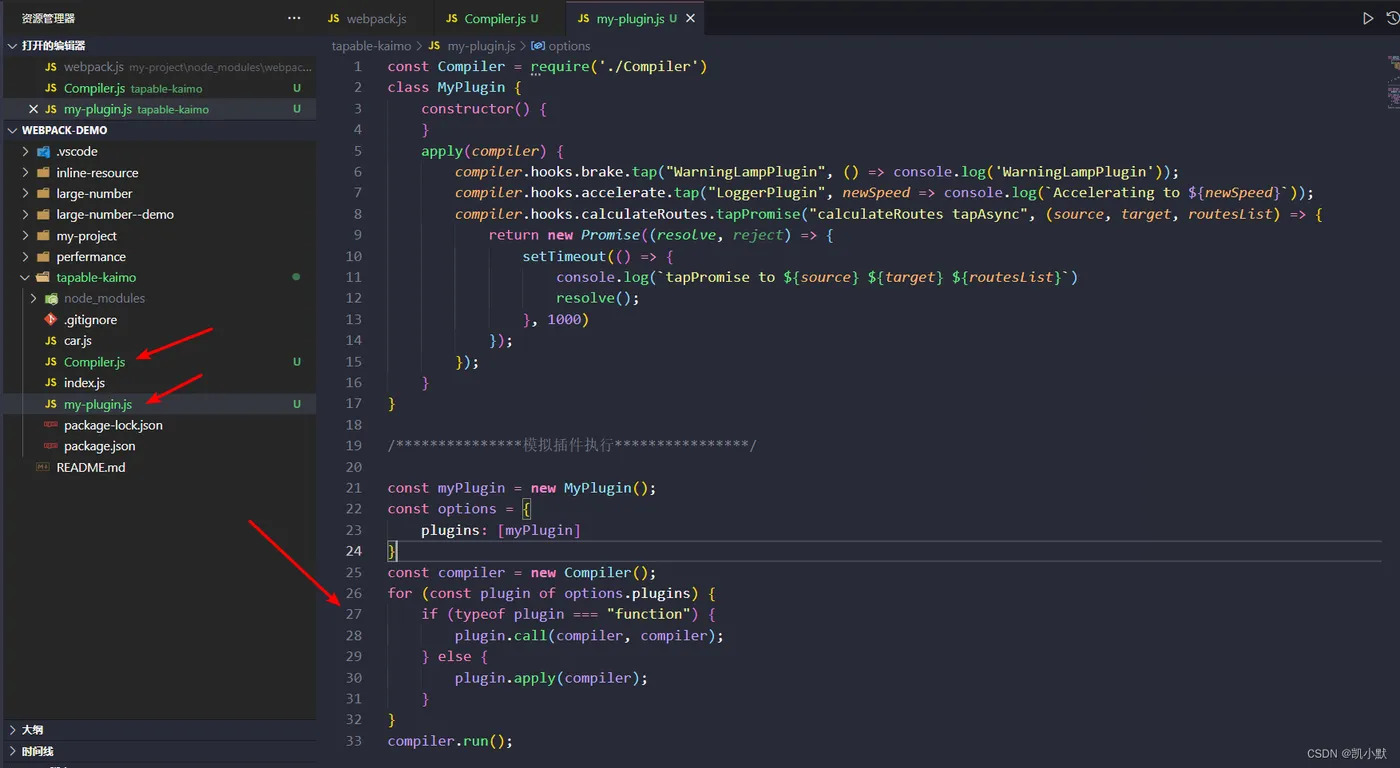The height and width of the screenshot is (768, 1400).
Task: Open package.json in the file tree
Action: click(x=158, y=446)
